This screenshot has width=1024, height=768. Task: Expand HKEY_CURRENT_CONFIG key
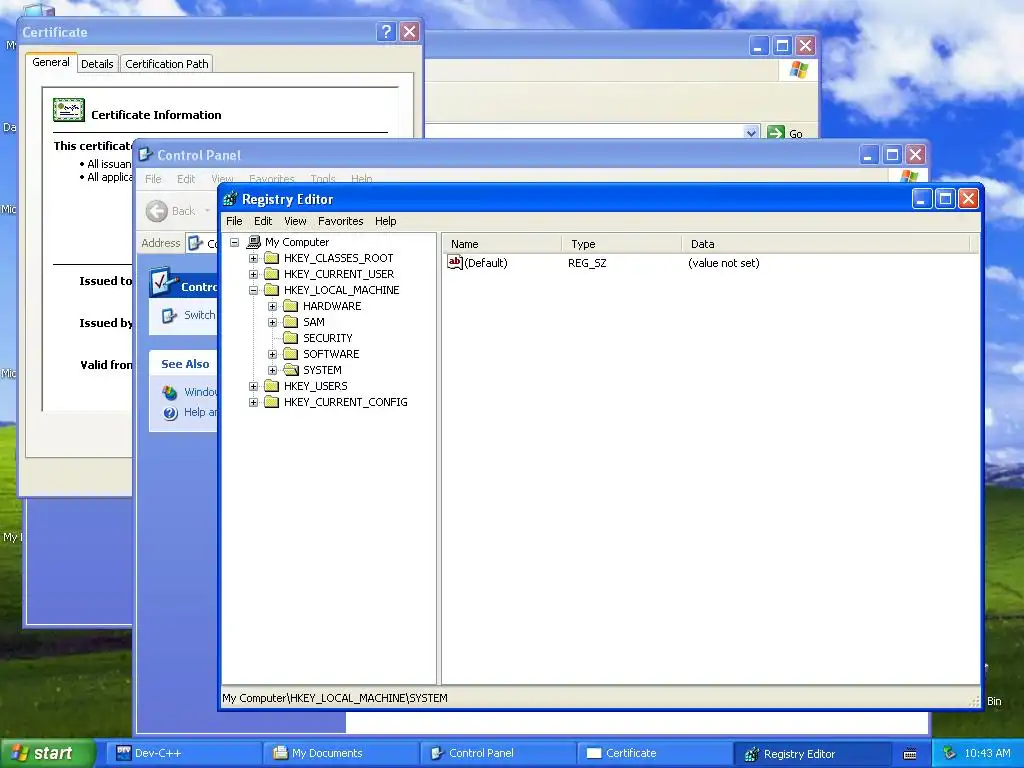click(x=253, y=402)
